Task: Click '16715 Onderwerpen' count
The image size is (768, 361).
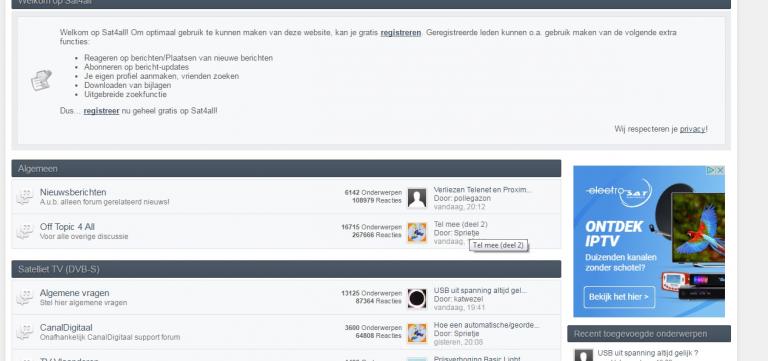Action: tap(371, 227)
